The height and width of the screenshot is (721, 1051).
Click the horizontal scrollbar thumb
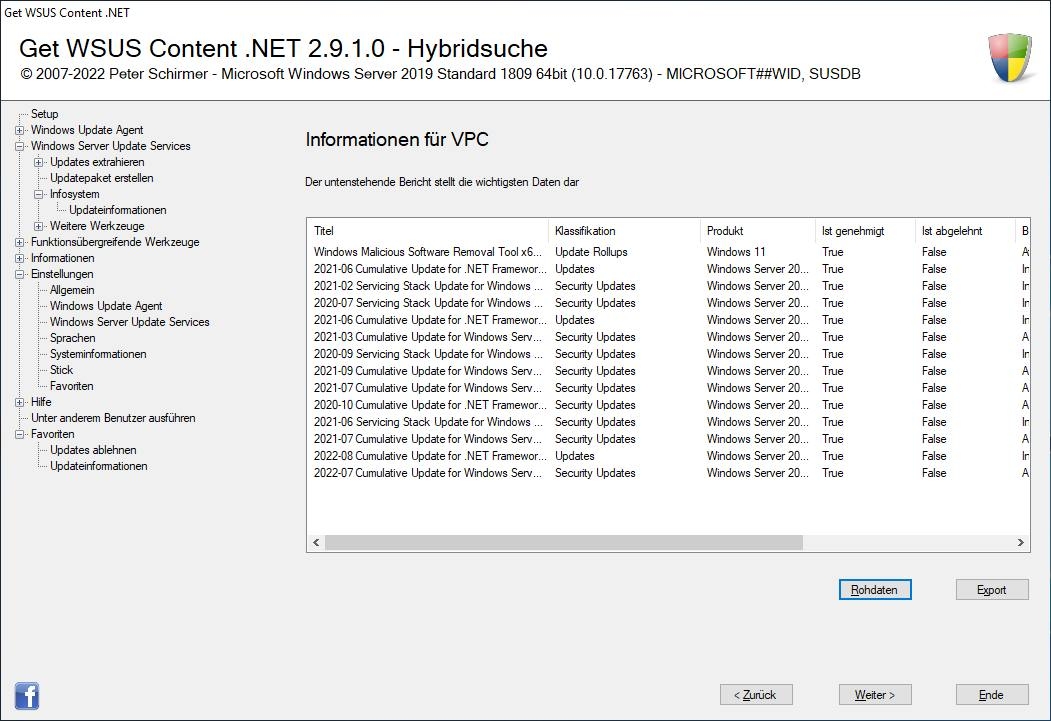pos(564,542)
